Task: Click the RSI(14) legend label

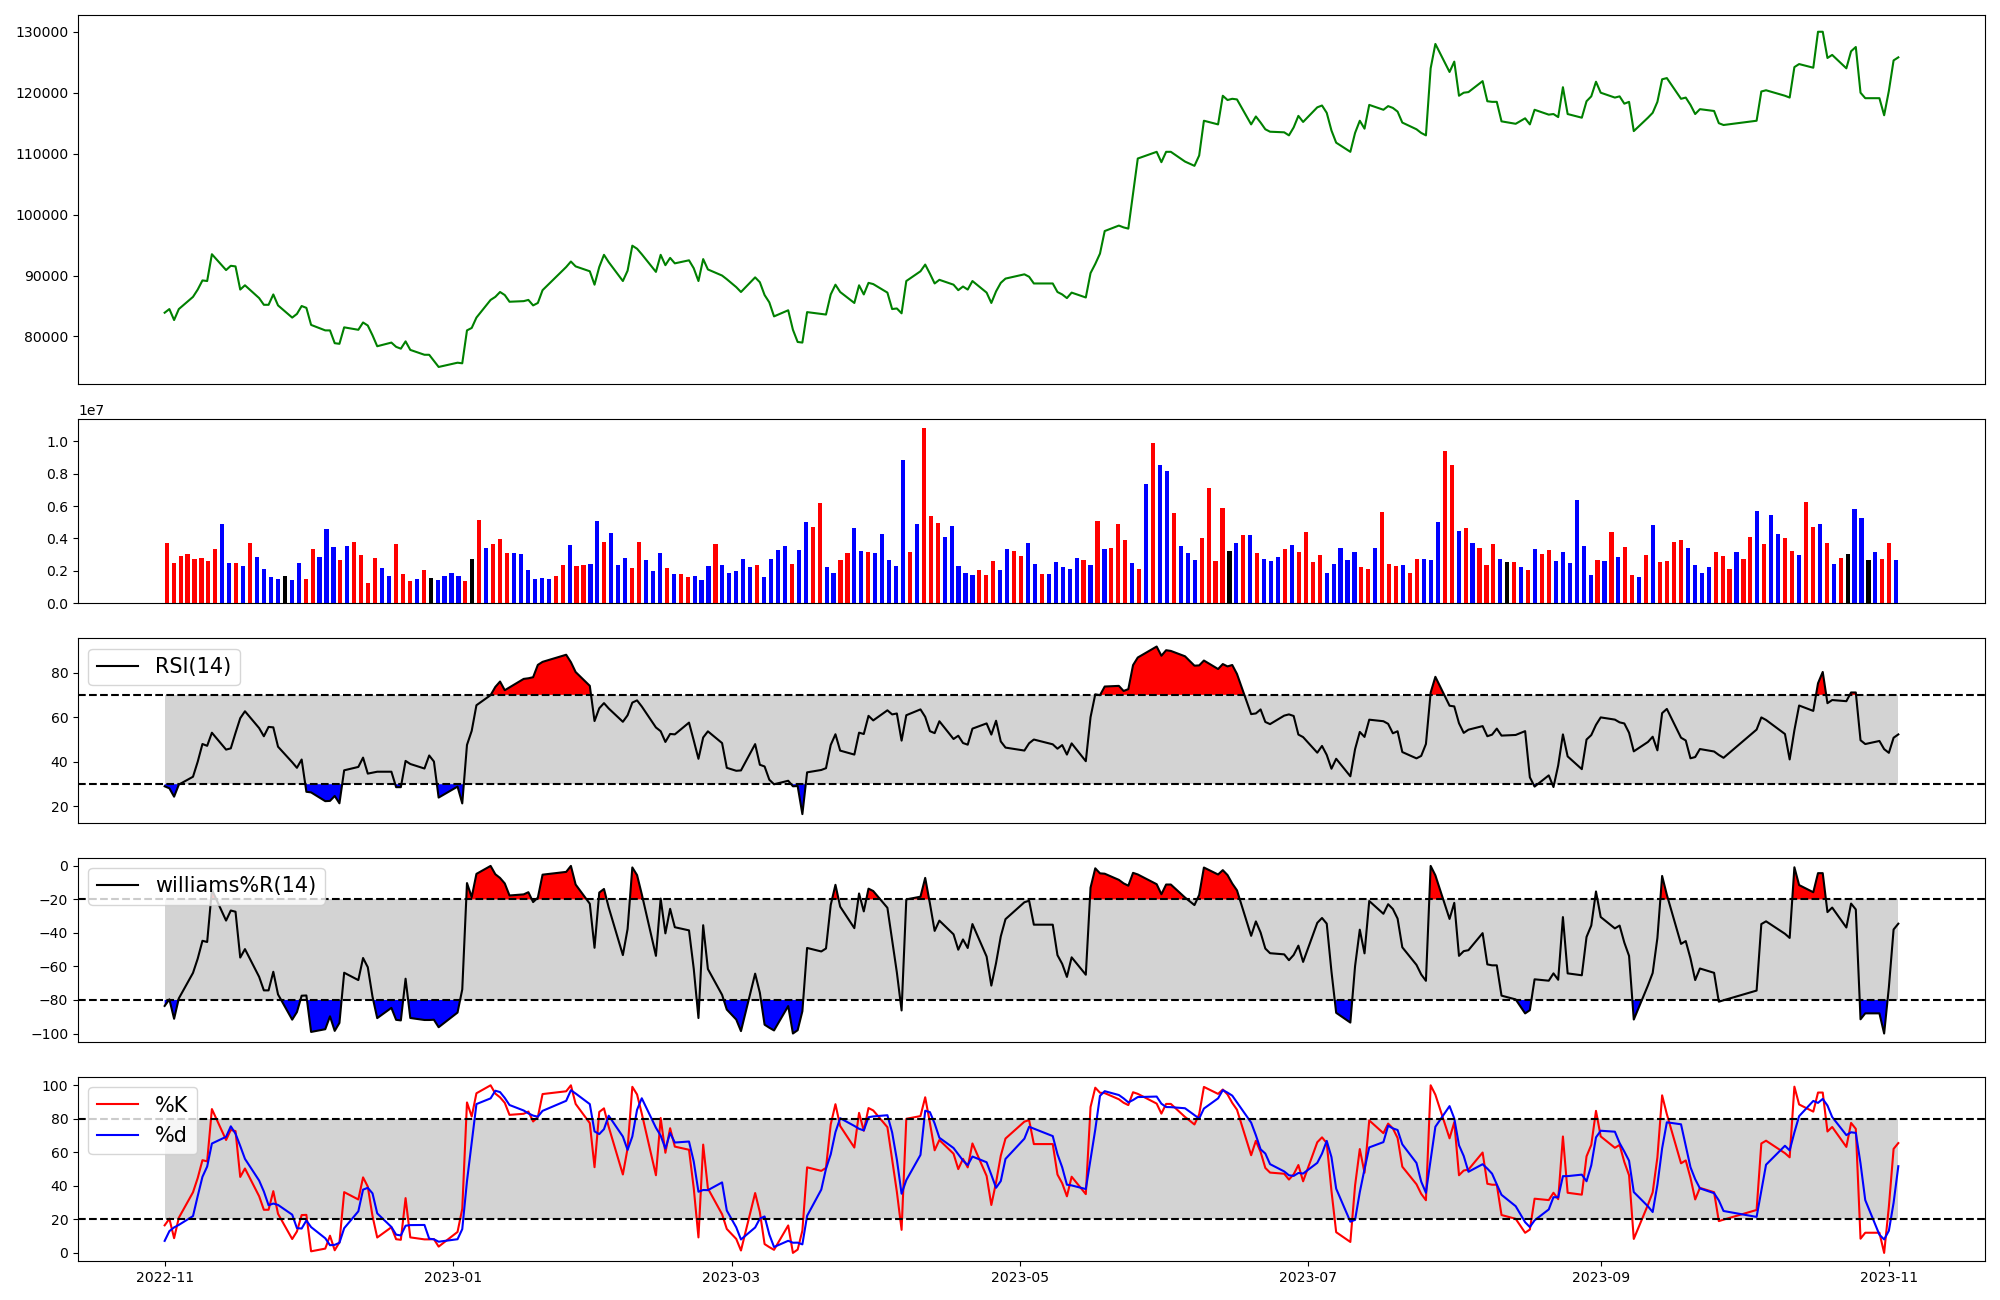Action: 192,666
